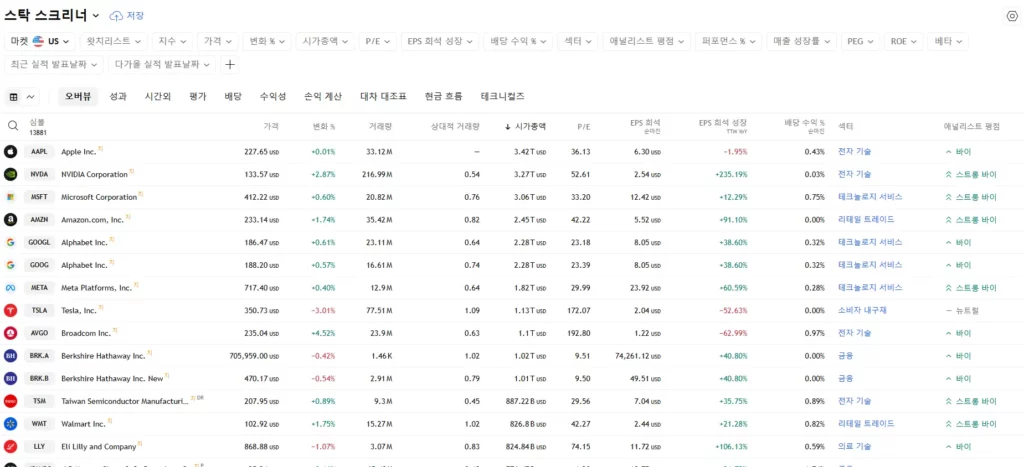1024x467 pixels.
Task: Switch to the 시간외 tab
Action: tap(157, 97)
